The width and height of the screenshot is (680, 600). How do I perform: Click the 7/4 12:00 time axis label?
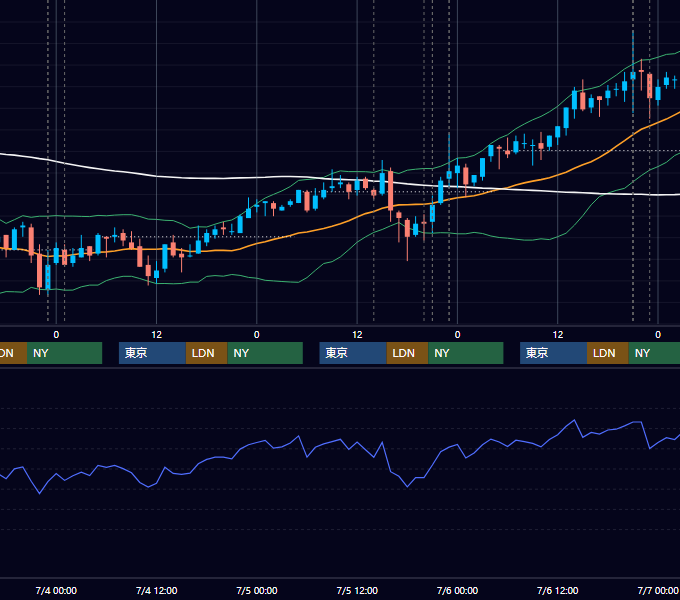(157, 590)
